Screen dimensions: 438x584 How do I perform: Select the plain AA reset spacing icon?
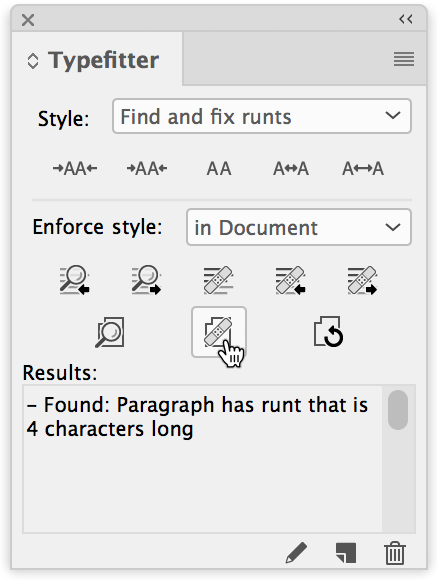click(219, 169)
